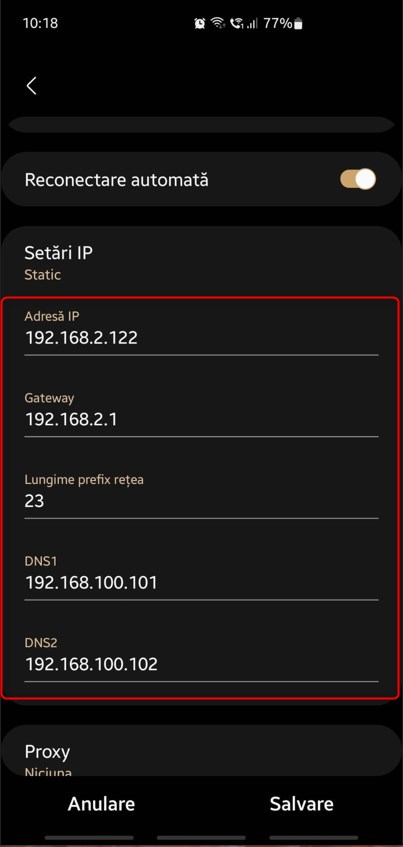The width and height of the screenshot is (403, 847).
Task: Tap the back arrow icon
Action: [x=31, y=85]
